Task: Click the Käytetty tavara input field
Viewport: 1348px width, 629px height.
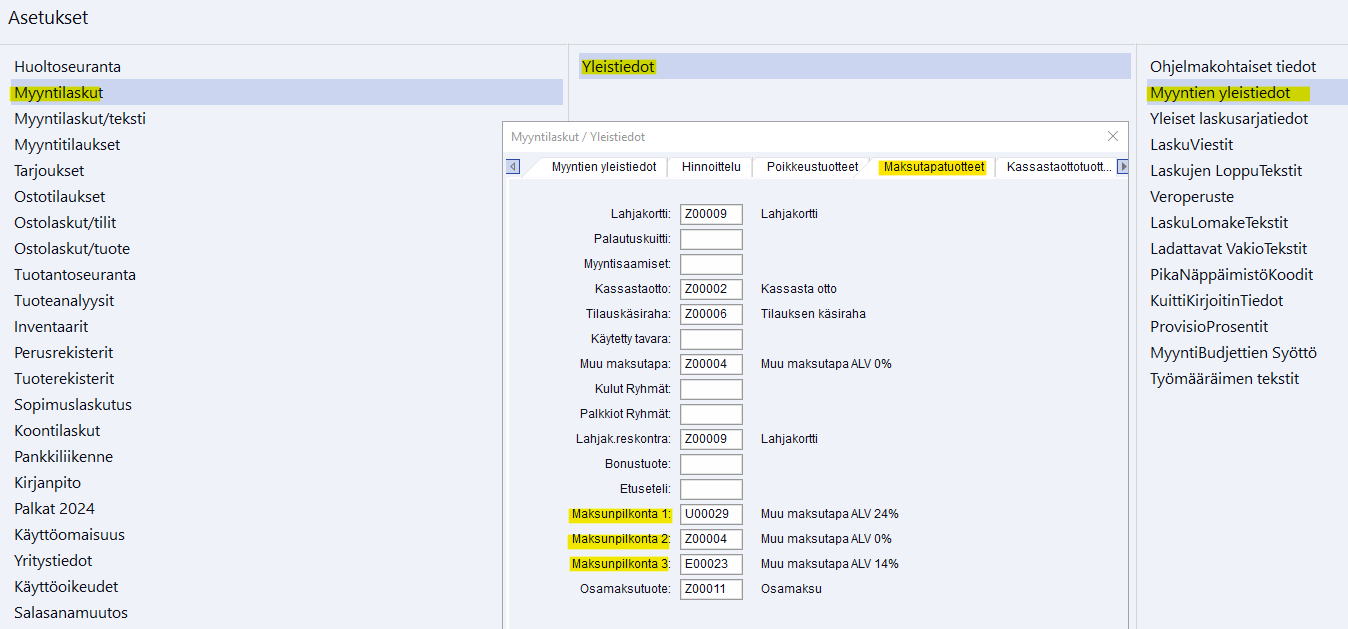Action: pyautogui.click(x=711, y=339)
